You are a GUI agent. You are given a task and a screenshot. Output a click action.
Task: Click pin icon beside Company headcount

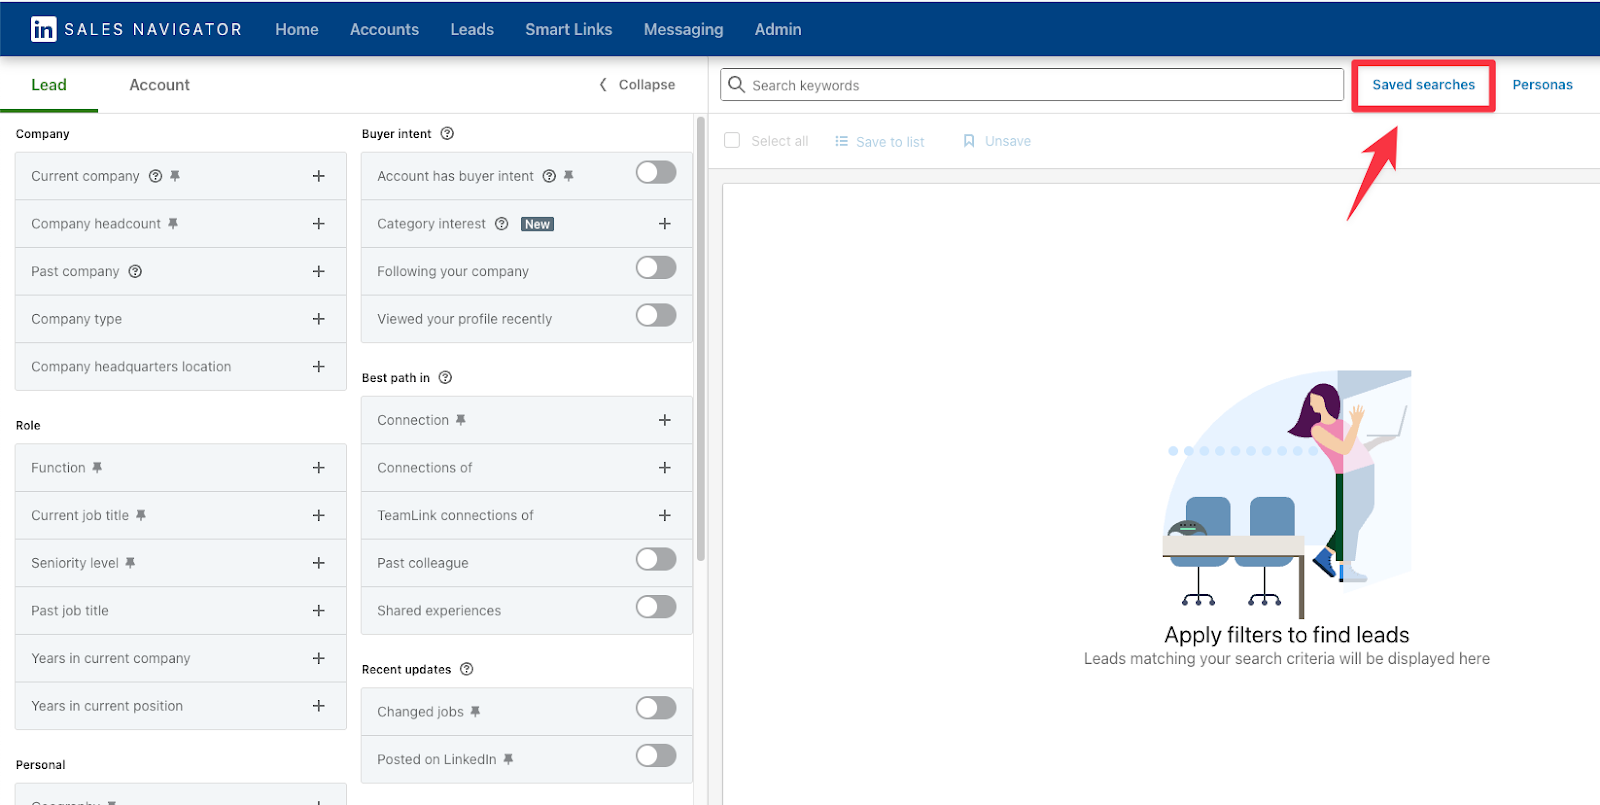pos(173,224)
